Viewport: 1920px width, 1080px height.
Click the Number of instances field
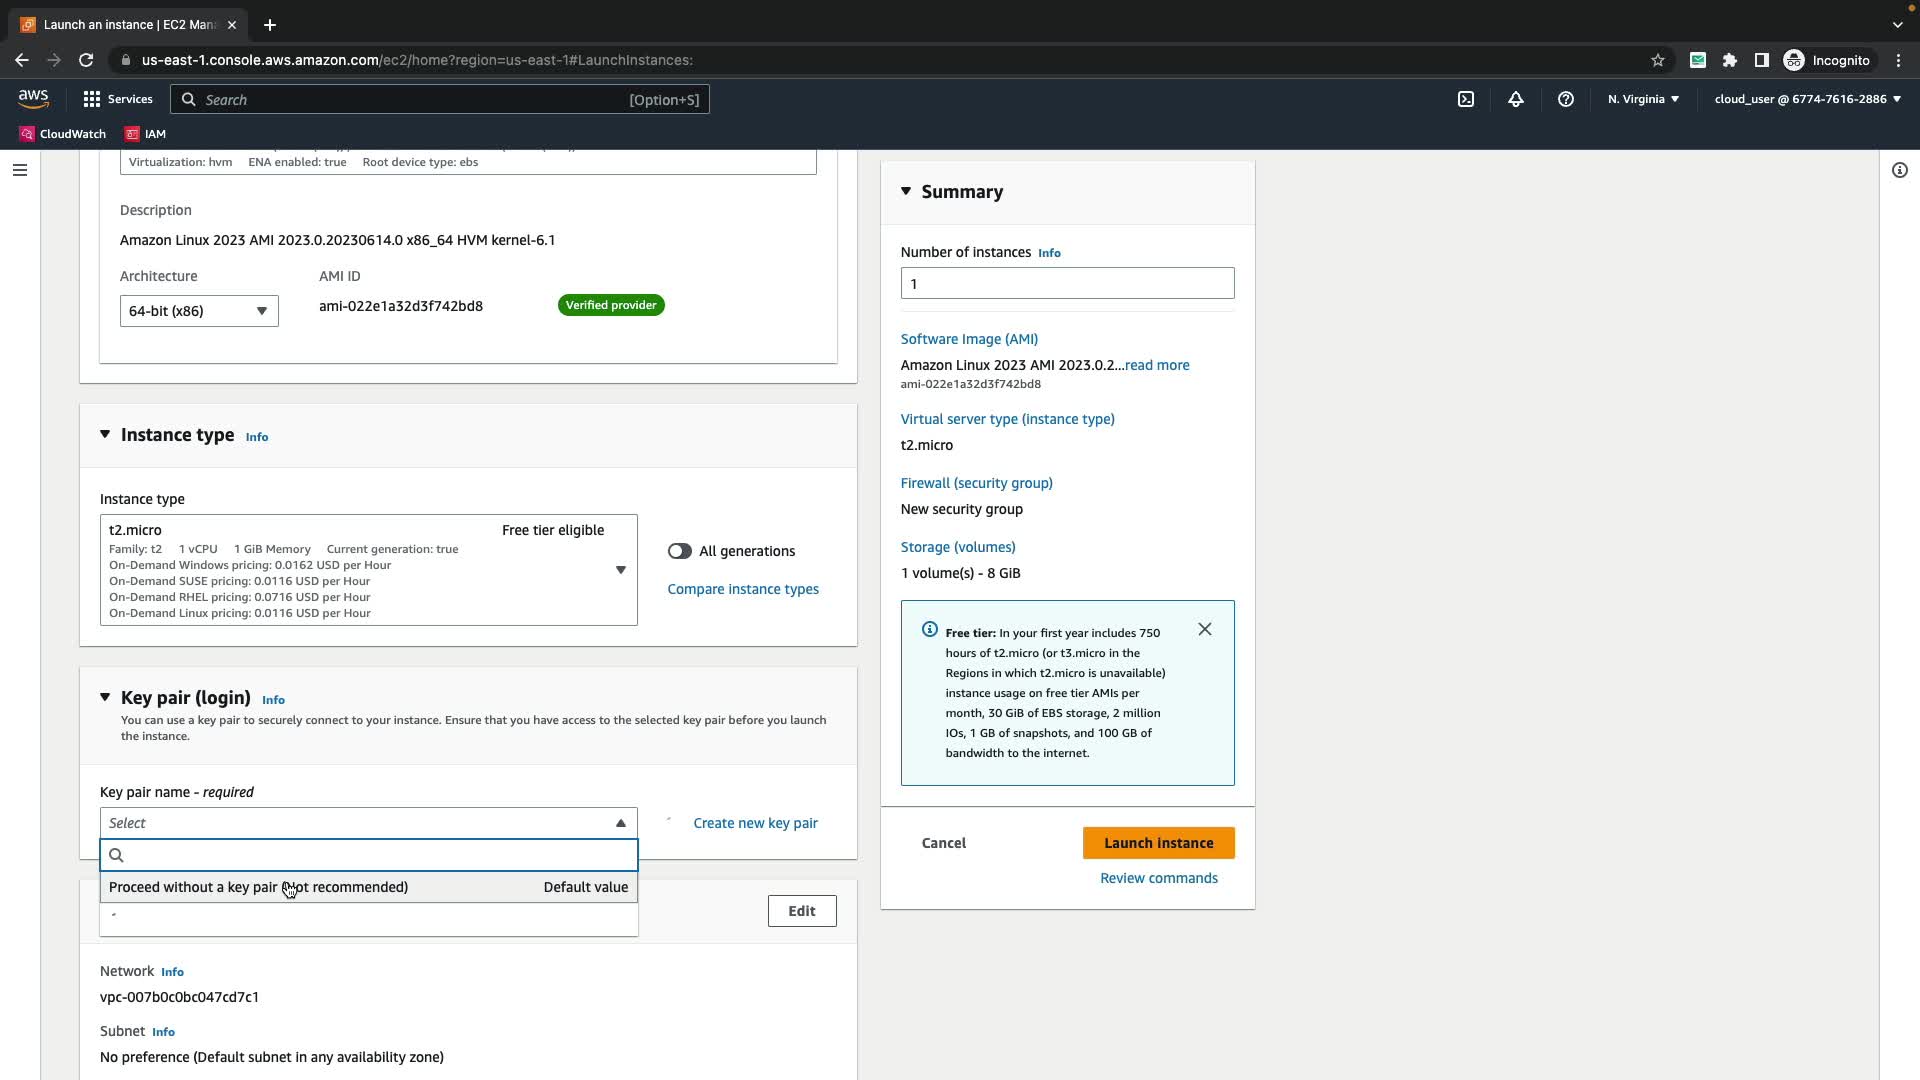pos(1066,283)
